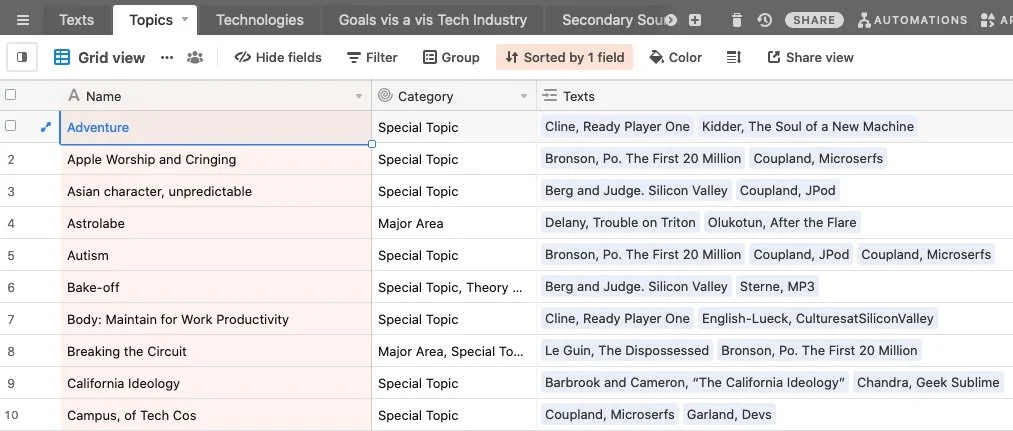Switch to the Texts tab

[x=76, y=20]
